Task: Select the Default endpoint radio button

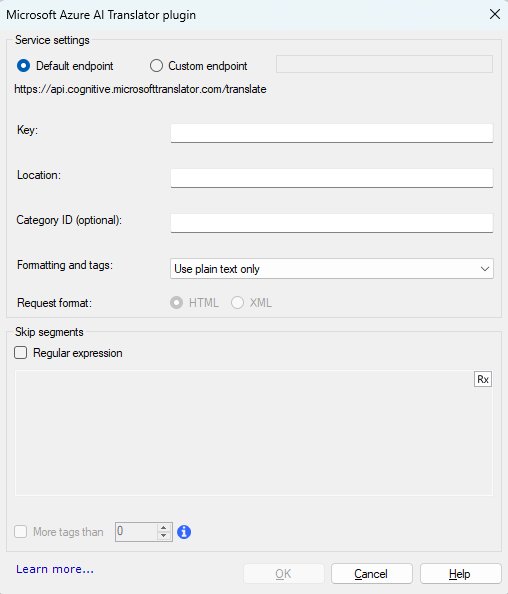Action: pos(23,66)
